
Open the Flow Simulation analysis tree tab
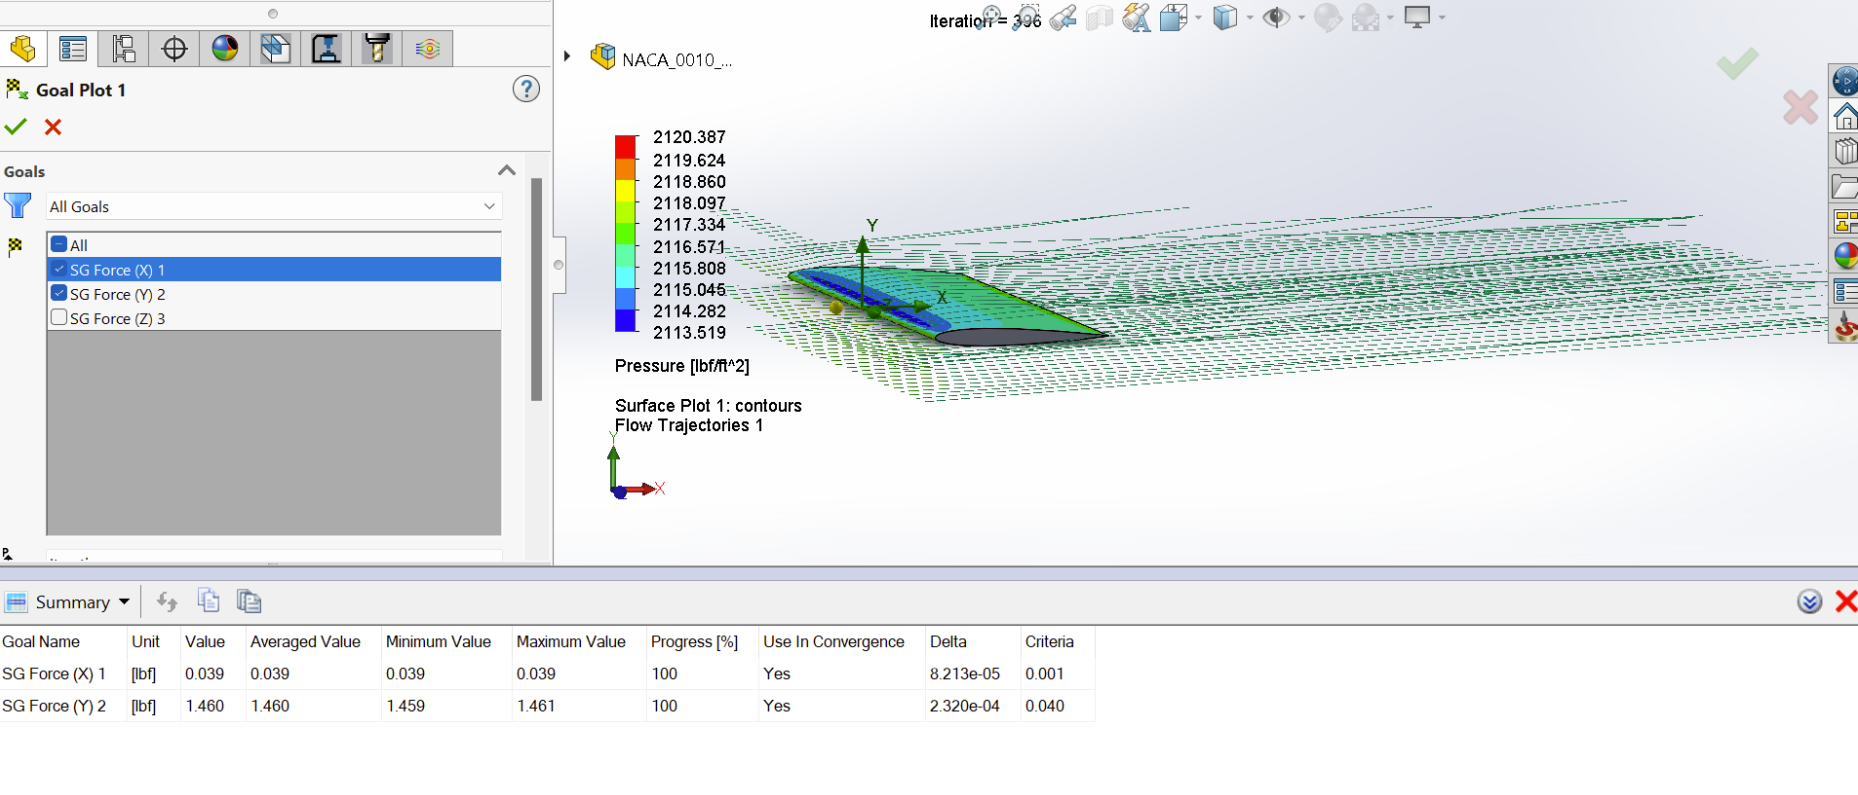tap(276, 48)
